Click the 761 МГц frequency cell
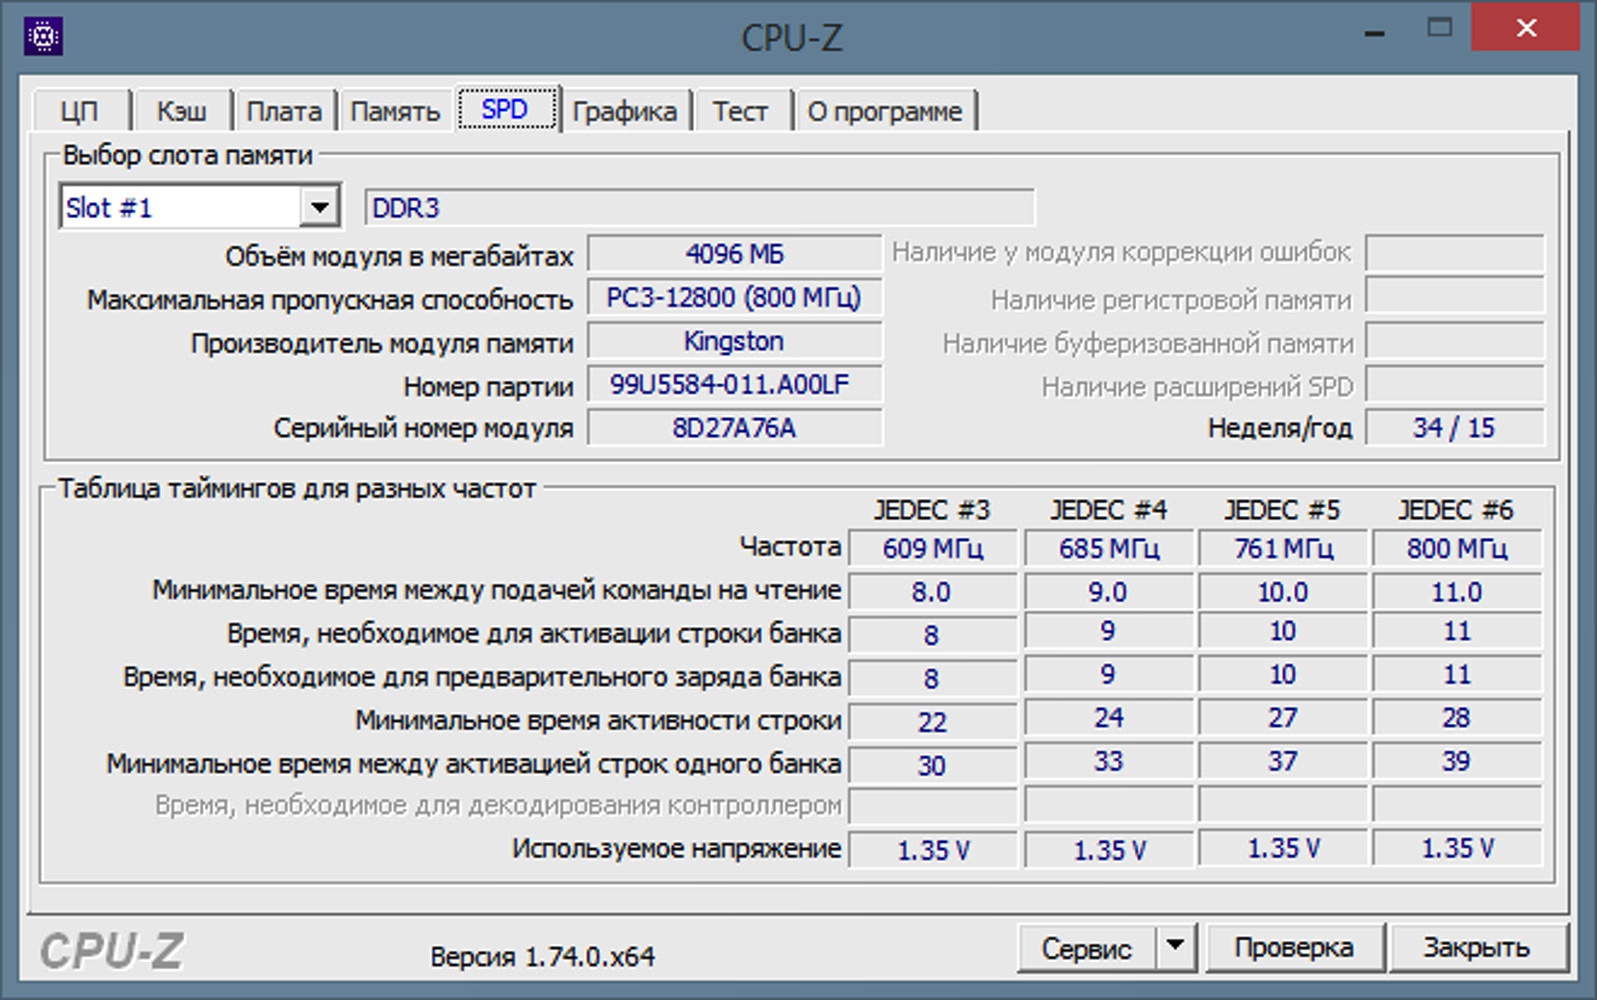 (1283, 548)
